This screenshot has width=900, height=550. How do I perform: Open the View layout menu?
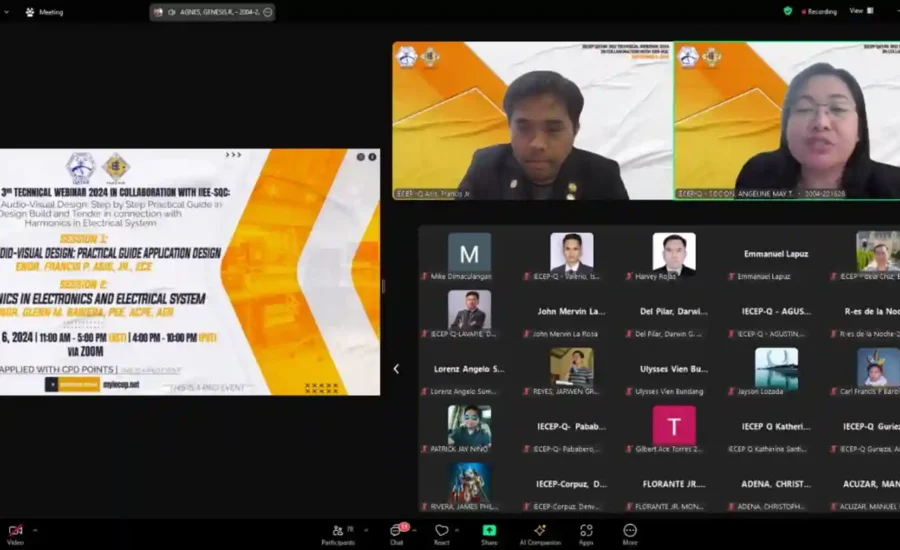(x=860, y=11)
